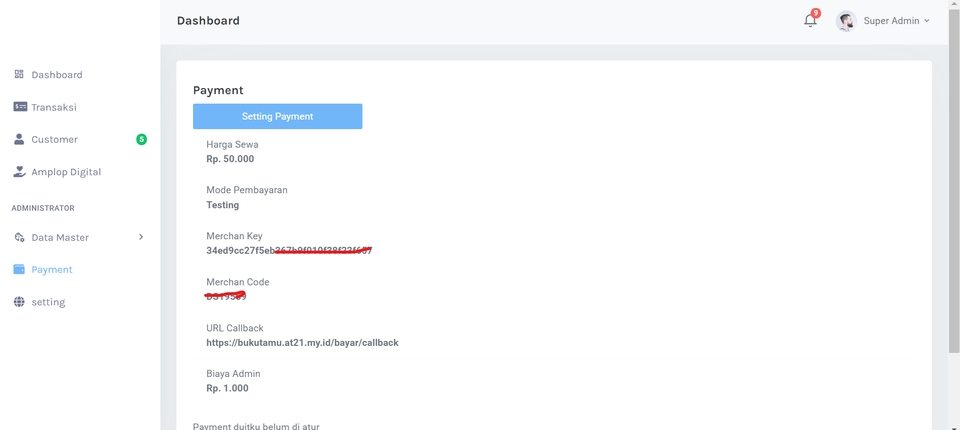This screenshot has width=960, height=430.
Task: Click the setting globe icon
Action: click(x=19, y=302)
